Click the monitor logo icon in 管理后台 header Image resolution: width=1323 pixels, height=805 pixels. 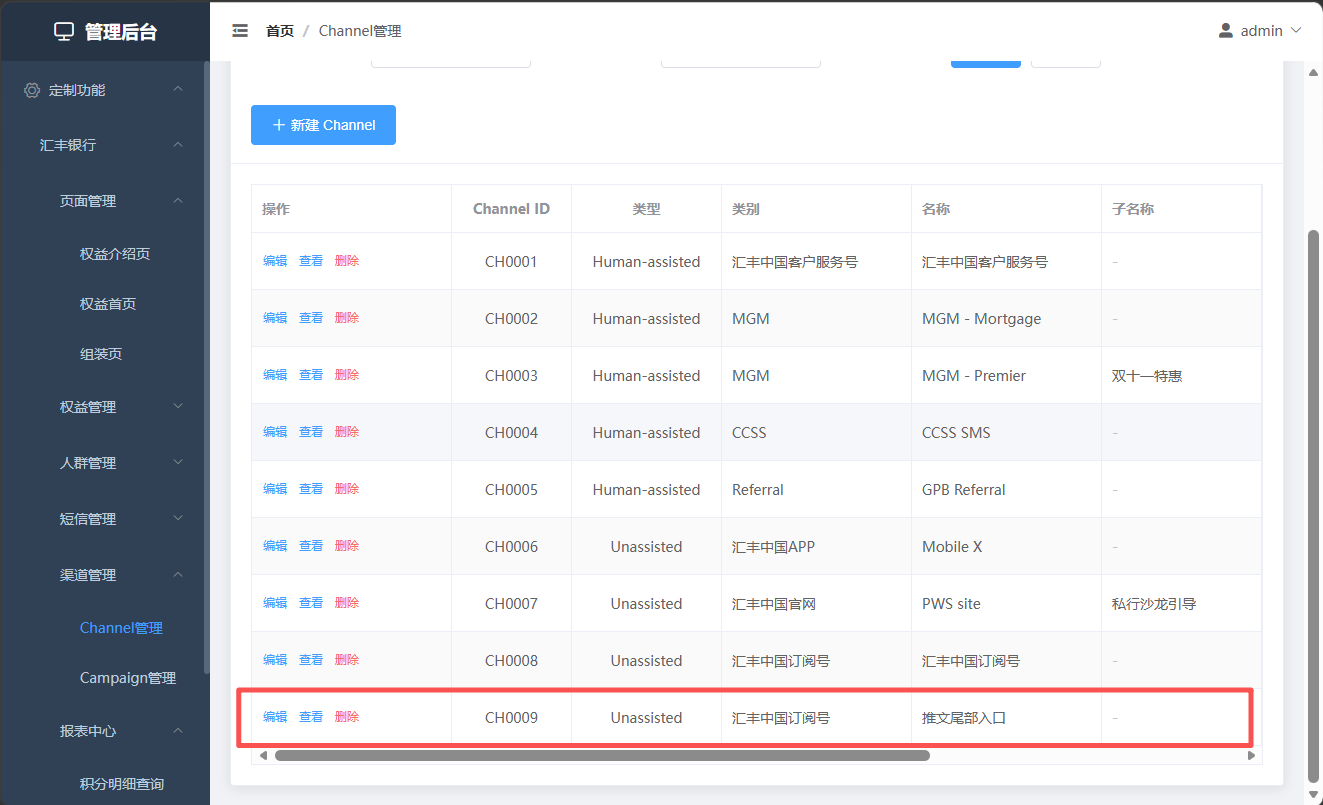click(x=64, y=32)
